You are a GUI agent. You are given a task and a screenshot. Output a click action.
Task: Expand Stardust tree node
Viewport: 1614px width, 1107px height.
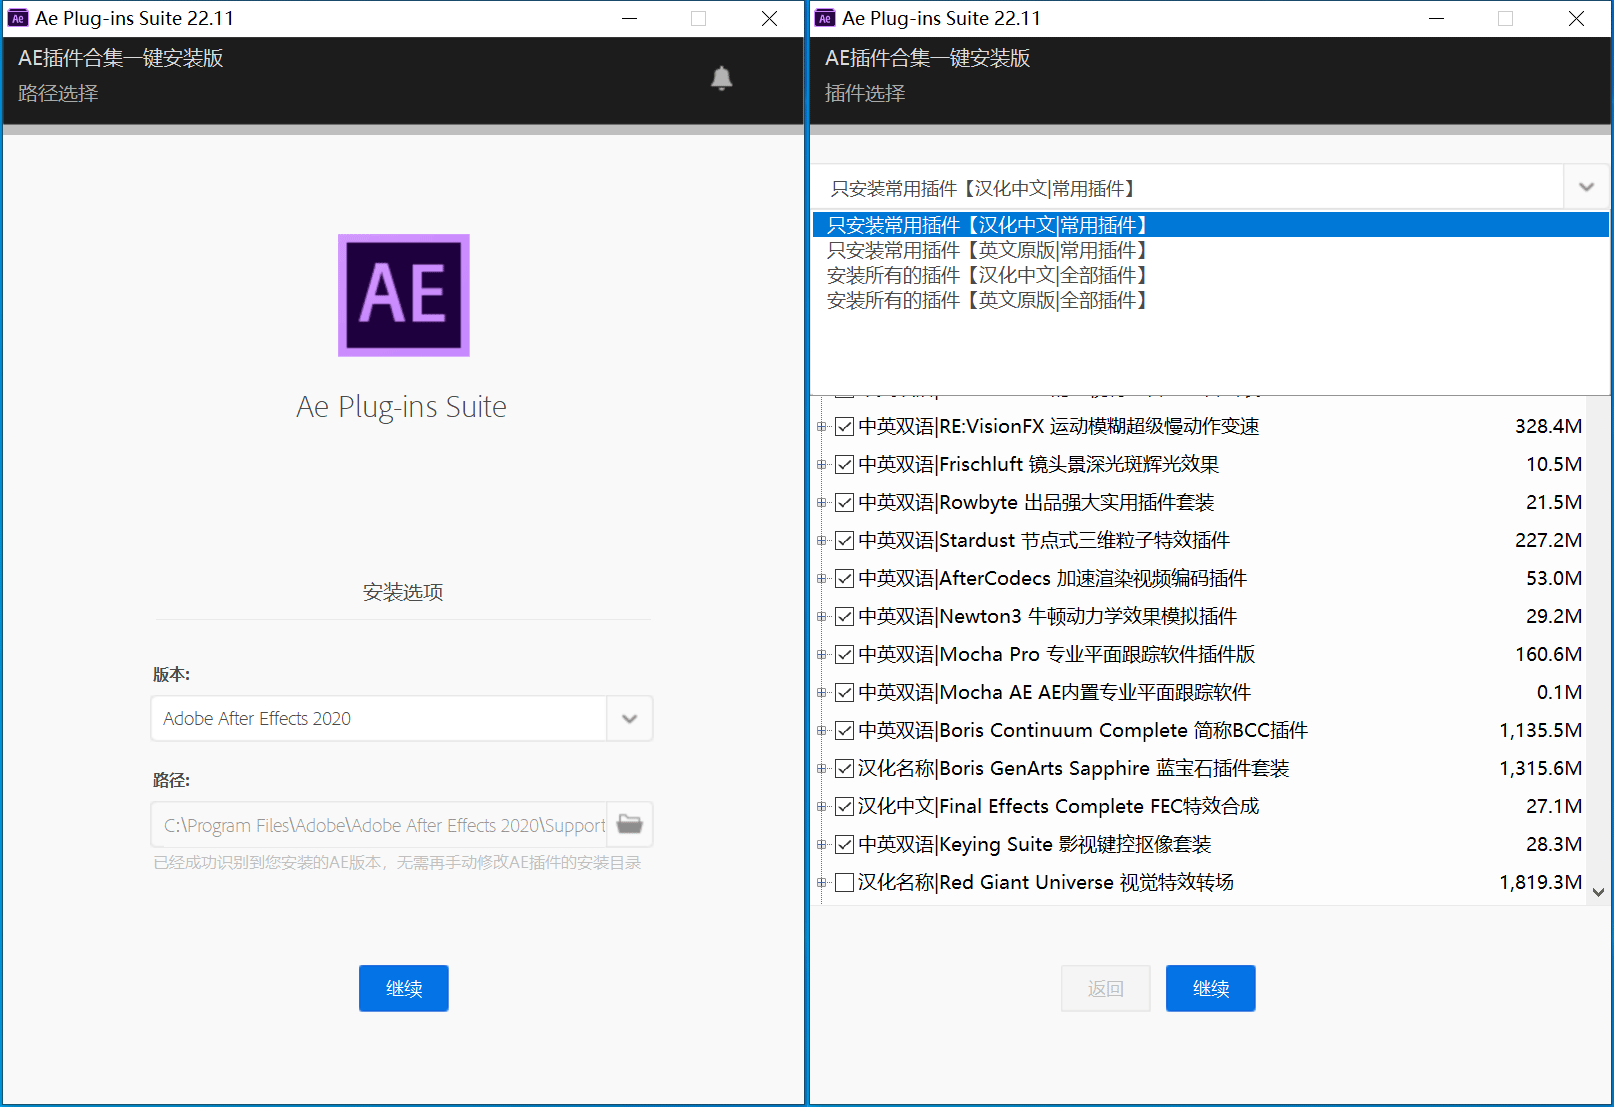pyautogui.click(x=822, y=541)
